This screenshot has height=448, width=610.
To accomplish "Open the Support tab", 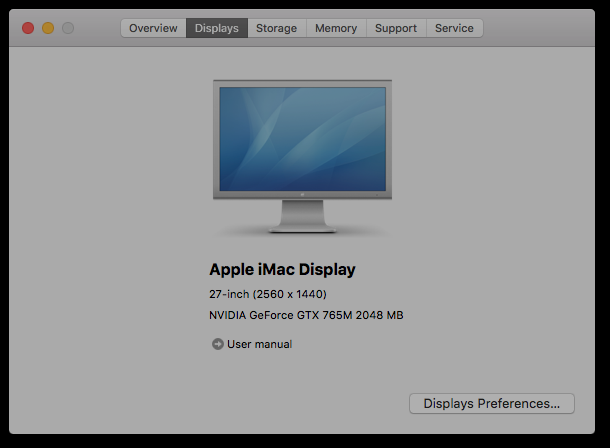I will tap(396, 28).
